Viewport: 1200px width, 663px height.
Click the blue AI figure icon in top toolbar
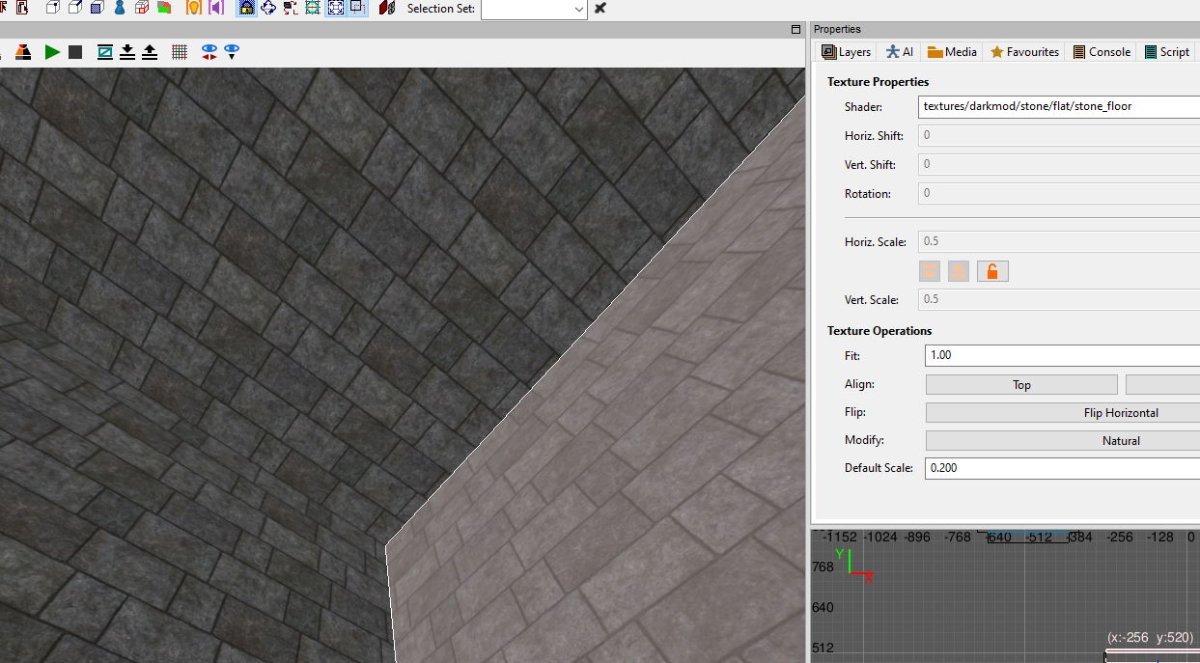120,8
